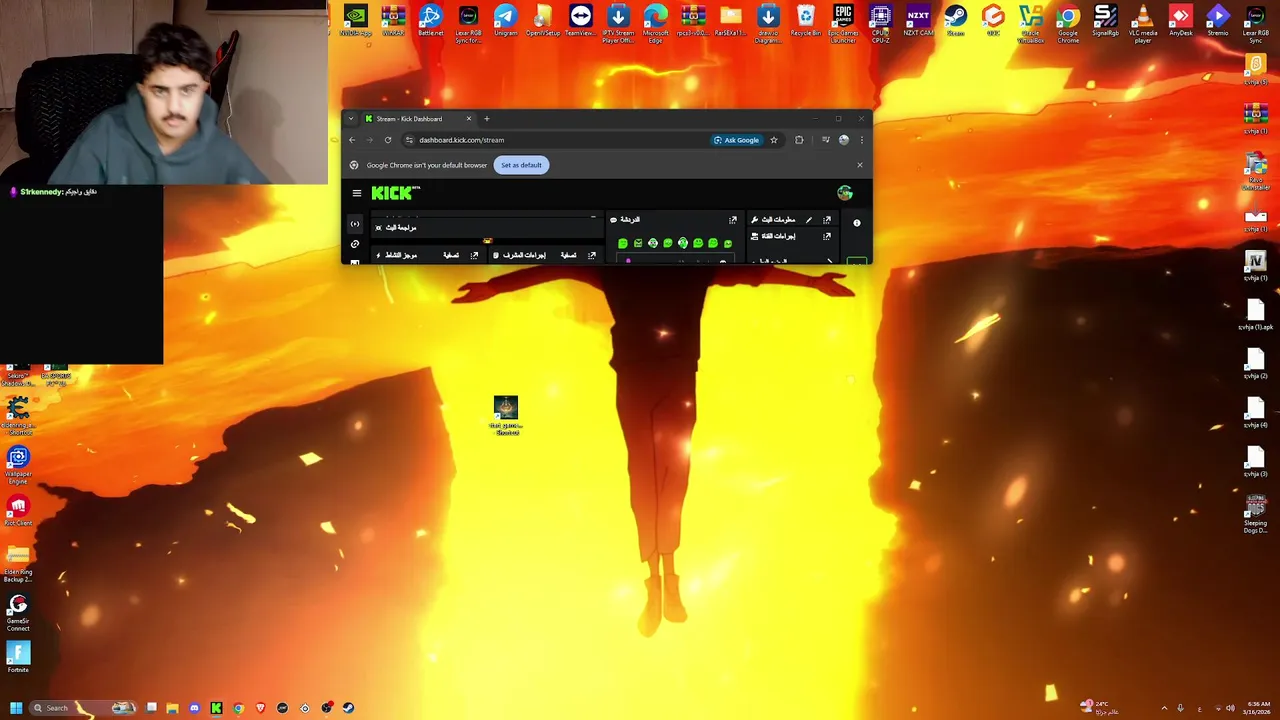Open the game shortcut in desktop center
The image size is (1280, 720).
coord(506,415)
